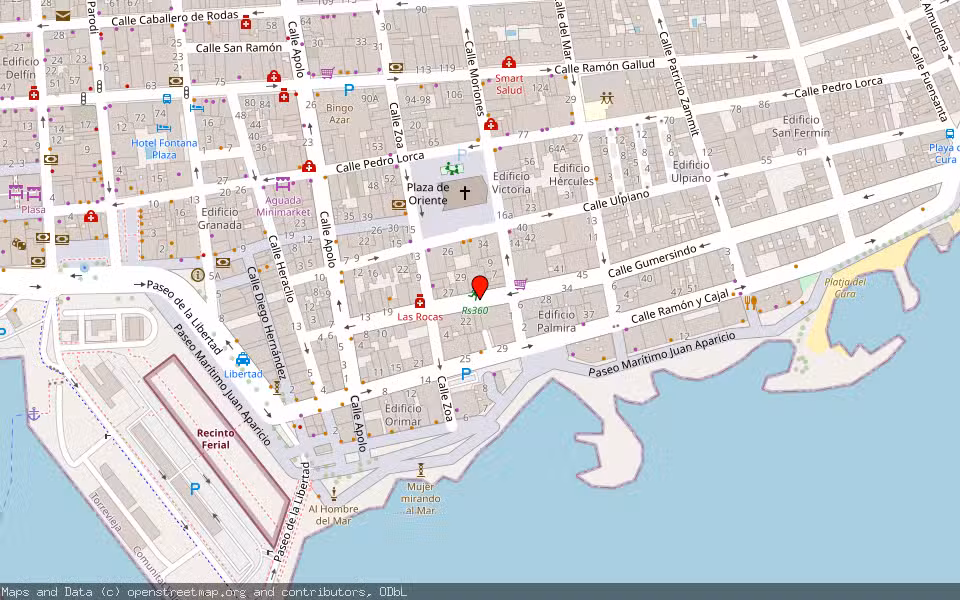Click the information i icon near house number 5A
Screen dimensions: 960x600
coord(197,274)
